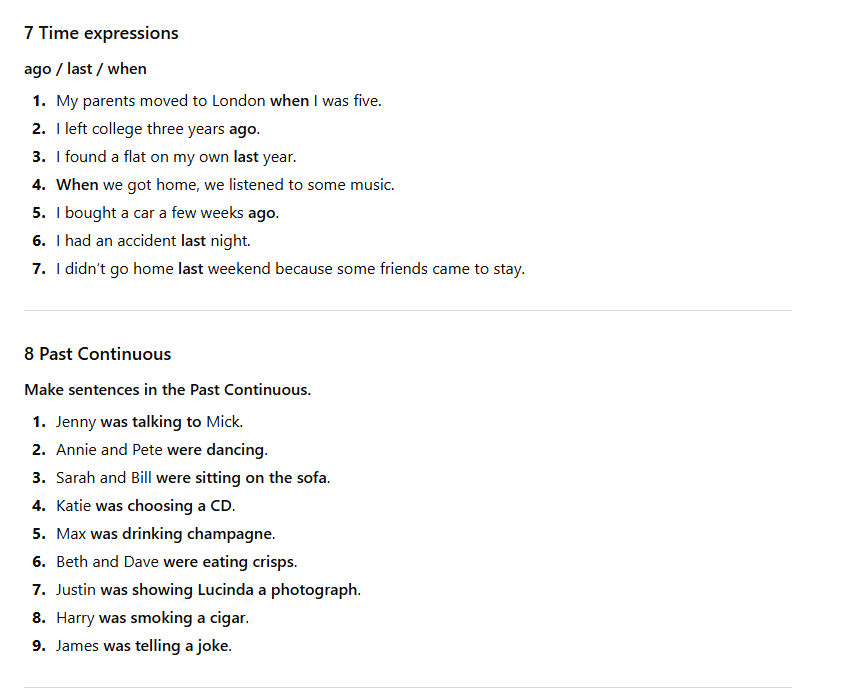Click the "ago / last / when" subheading
Screen dimensions: 858x689
coord(85,69)
